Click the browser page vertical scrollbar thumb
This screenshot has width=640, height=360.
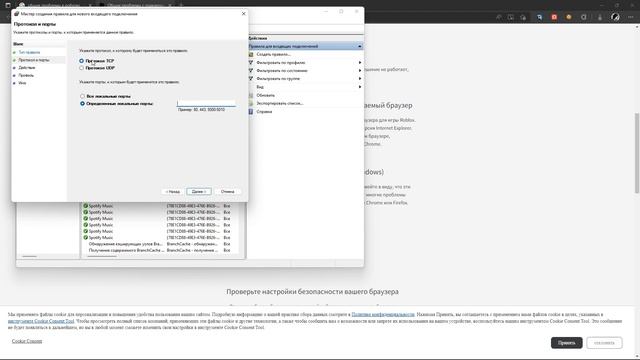tap(637, 153)
